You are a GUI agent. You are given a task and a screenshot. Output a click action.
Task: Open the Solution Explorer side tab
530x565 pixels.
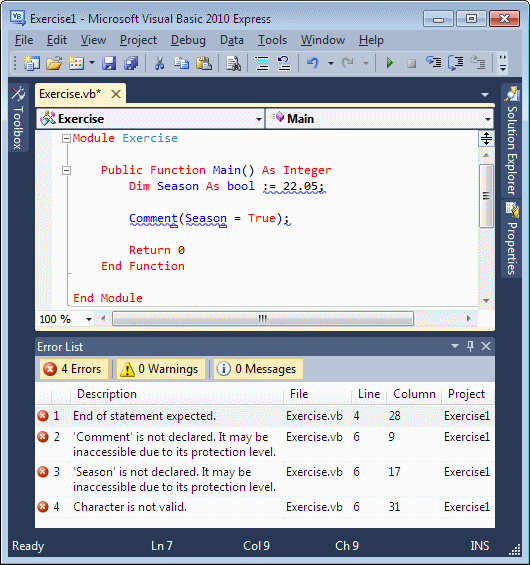511,141
